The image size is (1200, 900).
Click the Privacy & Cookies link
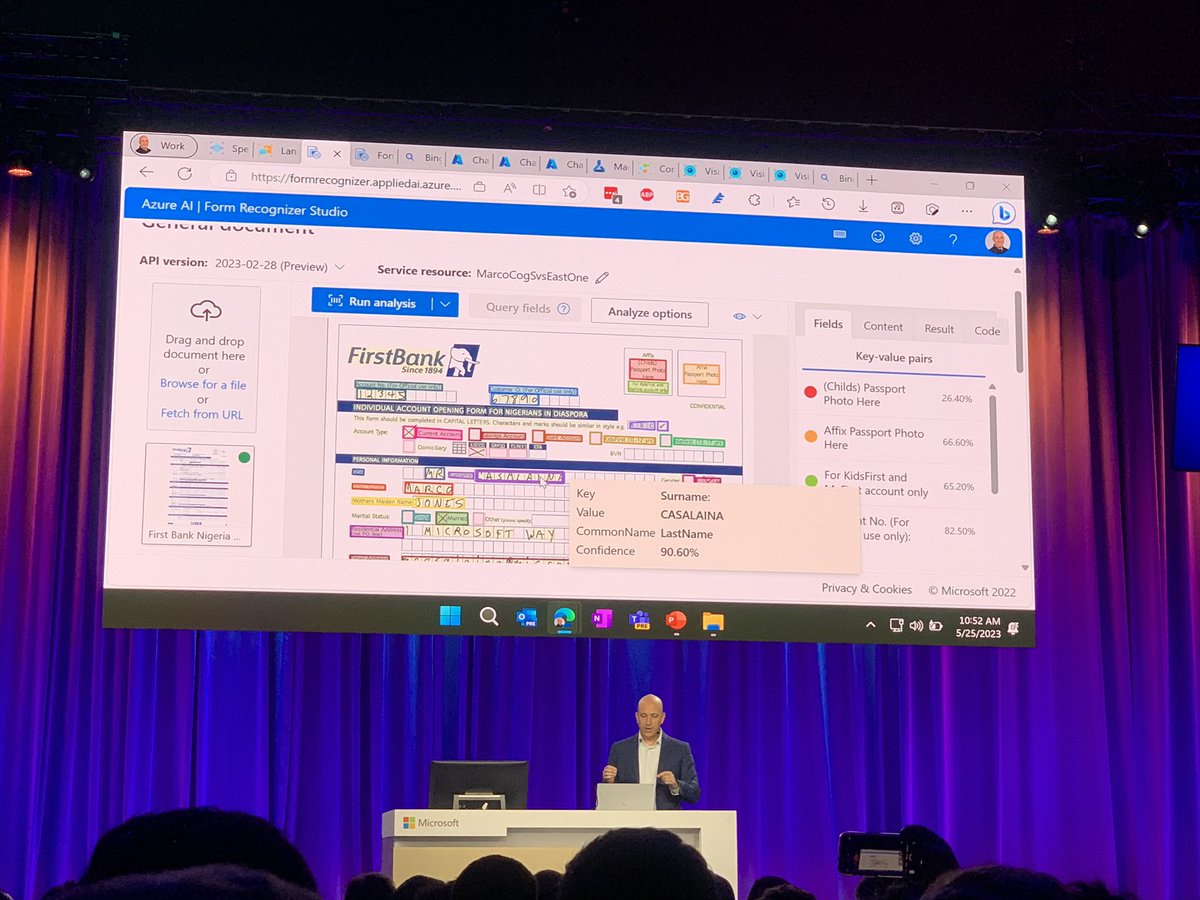coord(866,589)
